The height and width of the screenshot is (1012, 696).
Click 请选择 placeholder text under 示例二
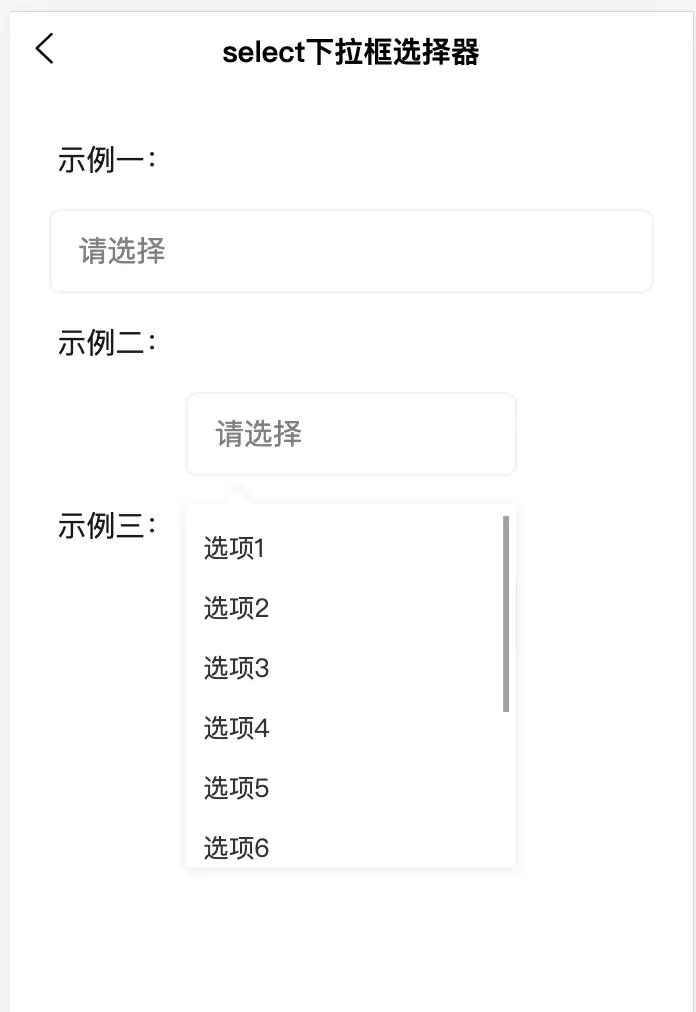[x=258, y=434]
